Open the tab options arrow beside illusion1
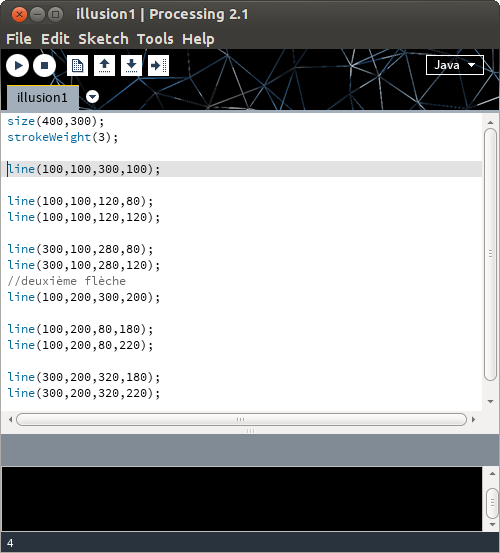Image resolution: width=500 pixels, height=553 pixels. pyautogui.click(x=92, y=97)
